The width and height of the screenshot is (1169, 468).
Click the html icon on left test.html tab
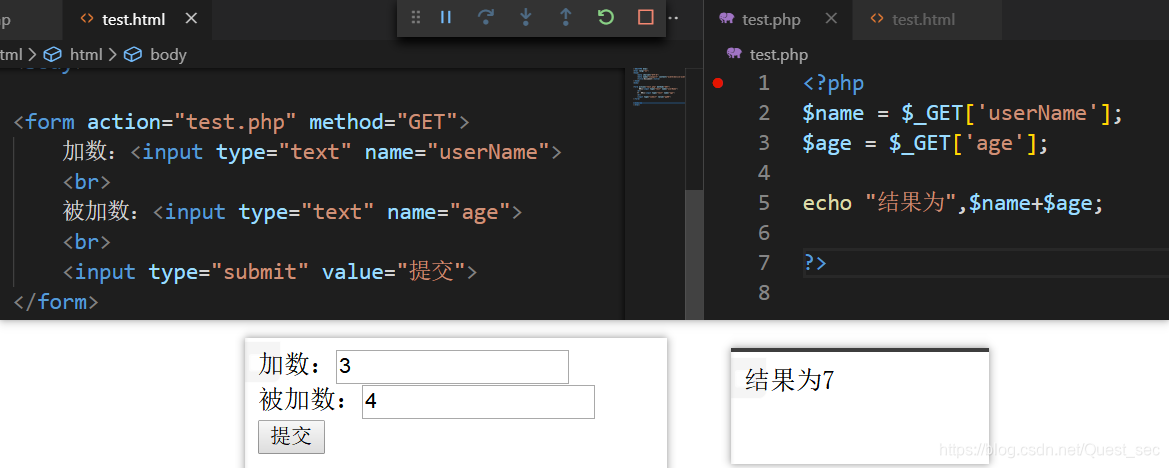(86, 19)
